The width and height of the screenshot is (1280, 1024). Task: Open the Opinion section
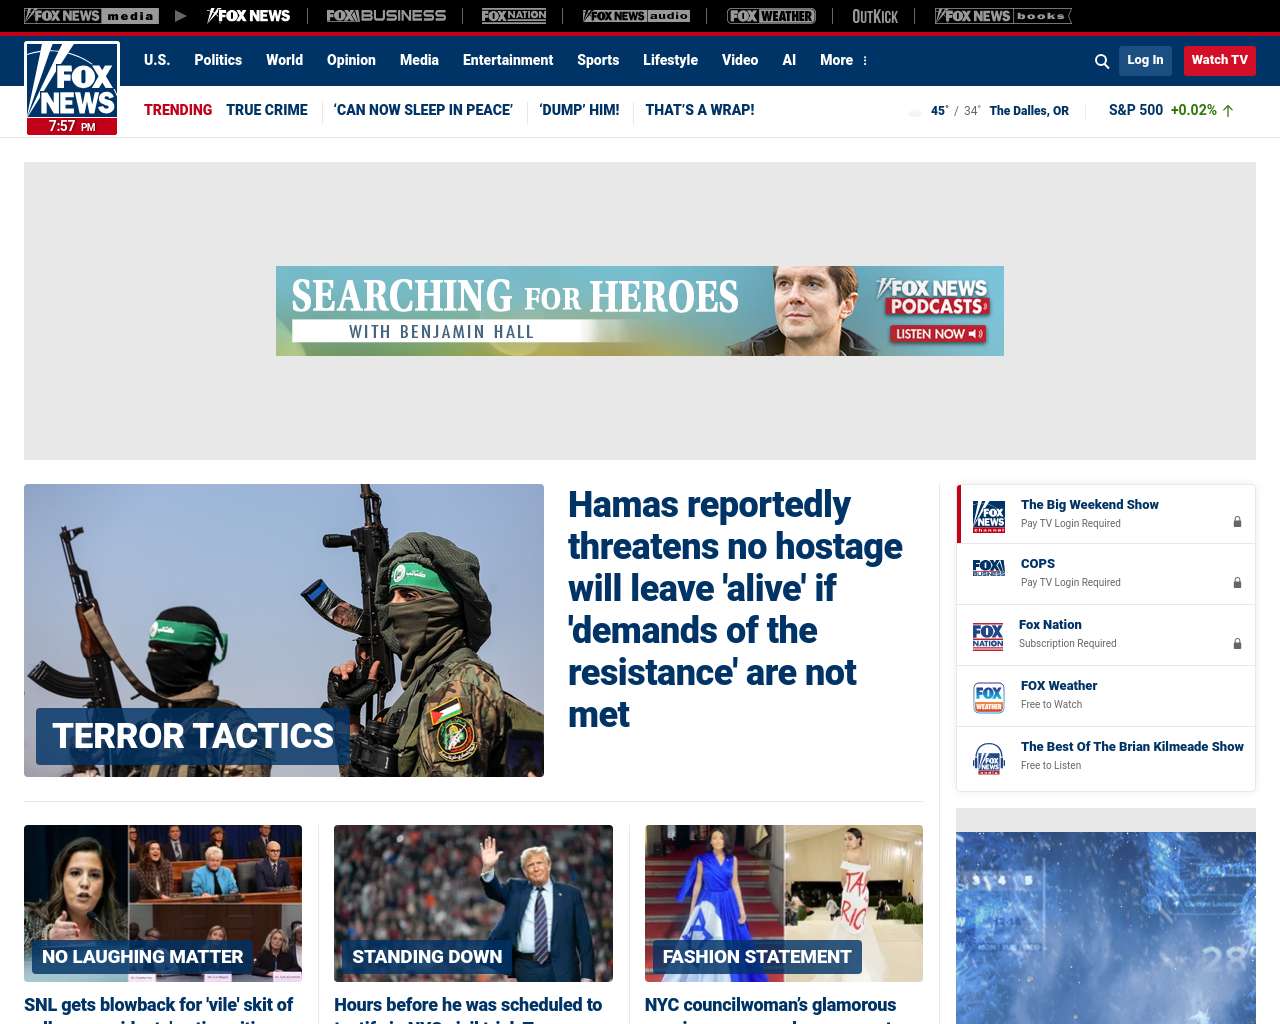click(351, 60)
